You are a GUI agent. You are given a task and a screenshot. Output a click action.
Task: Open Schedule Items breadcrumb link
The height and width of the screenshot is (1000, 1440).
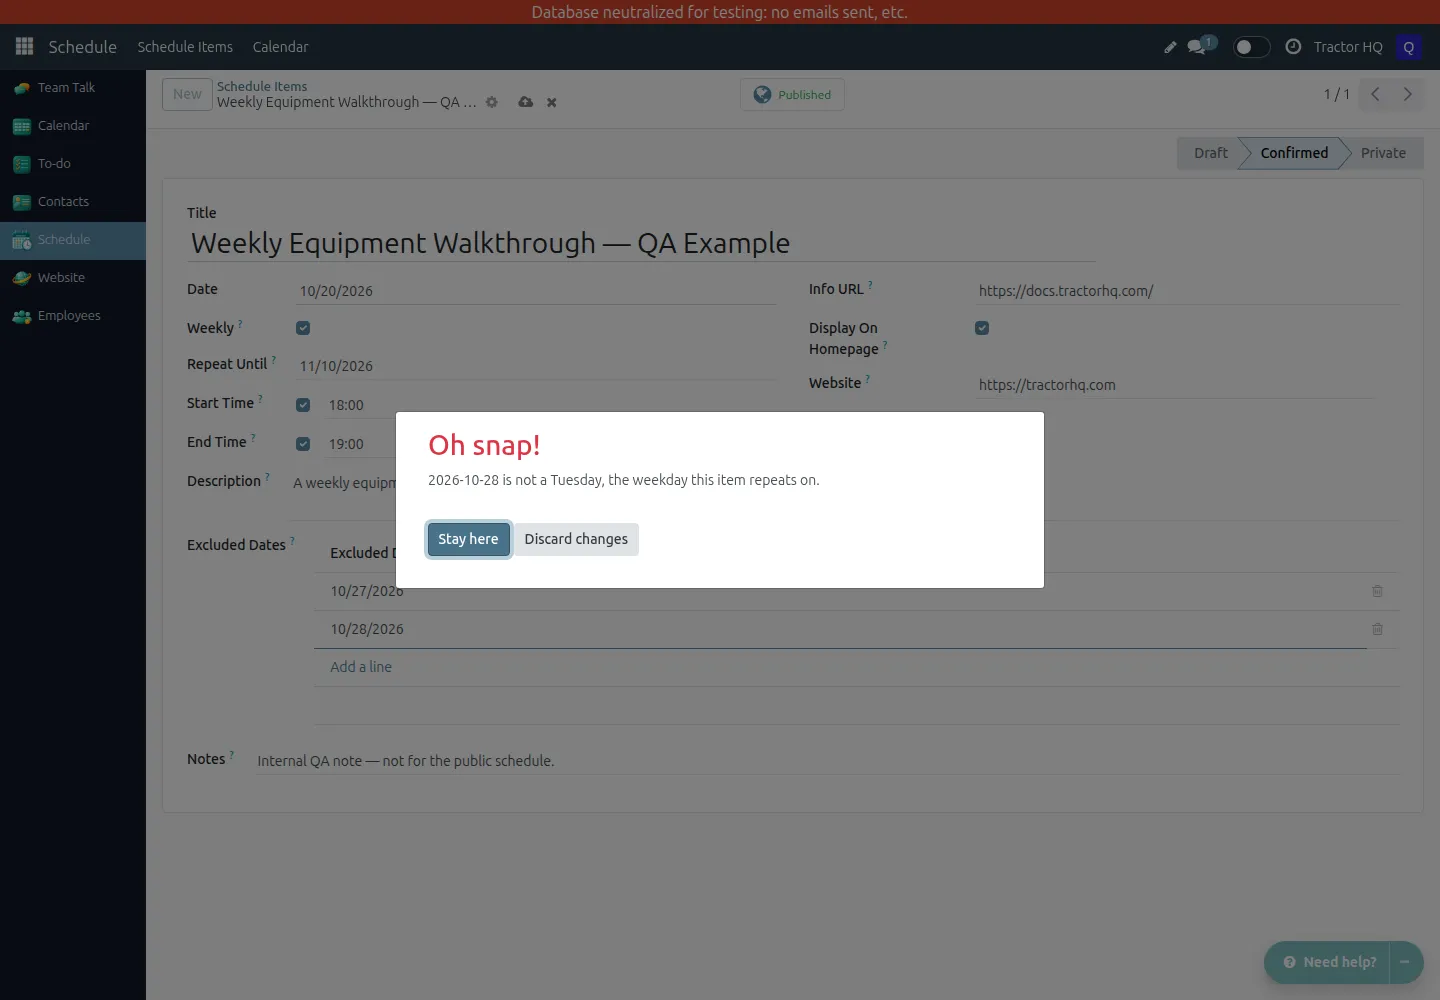[x=262, y=86]
